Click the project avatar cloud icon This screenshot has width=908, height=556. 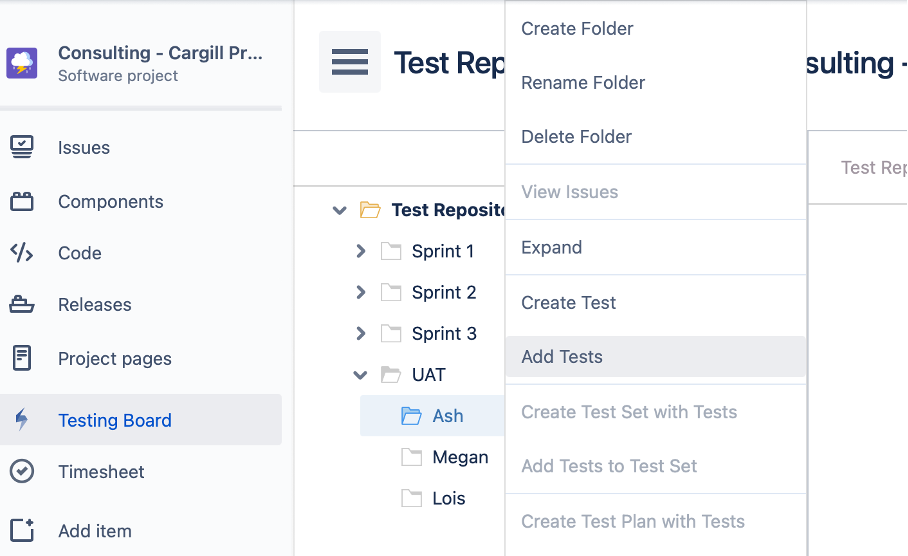coord(22,63)
